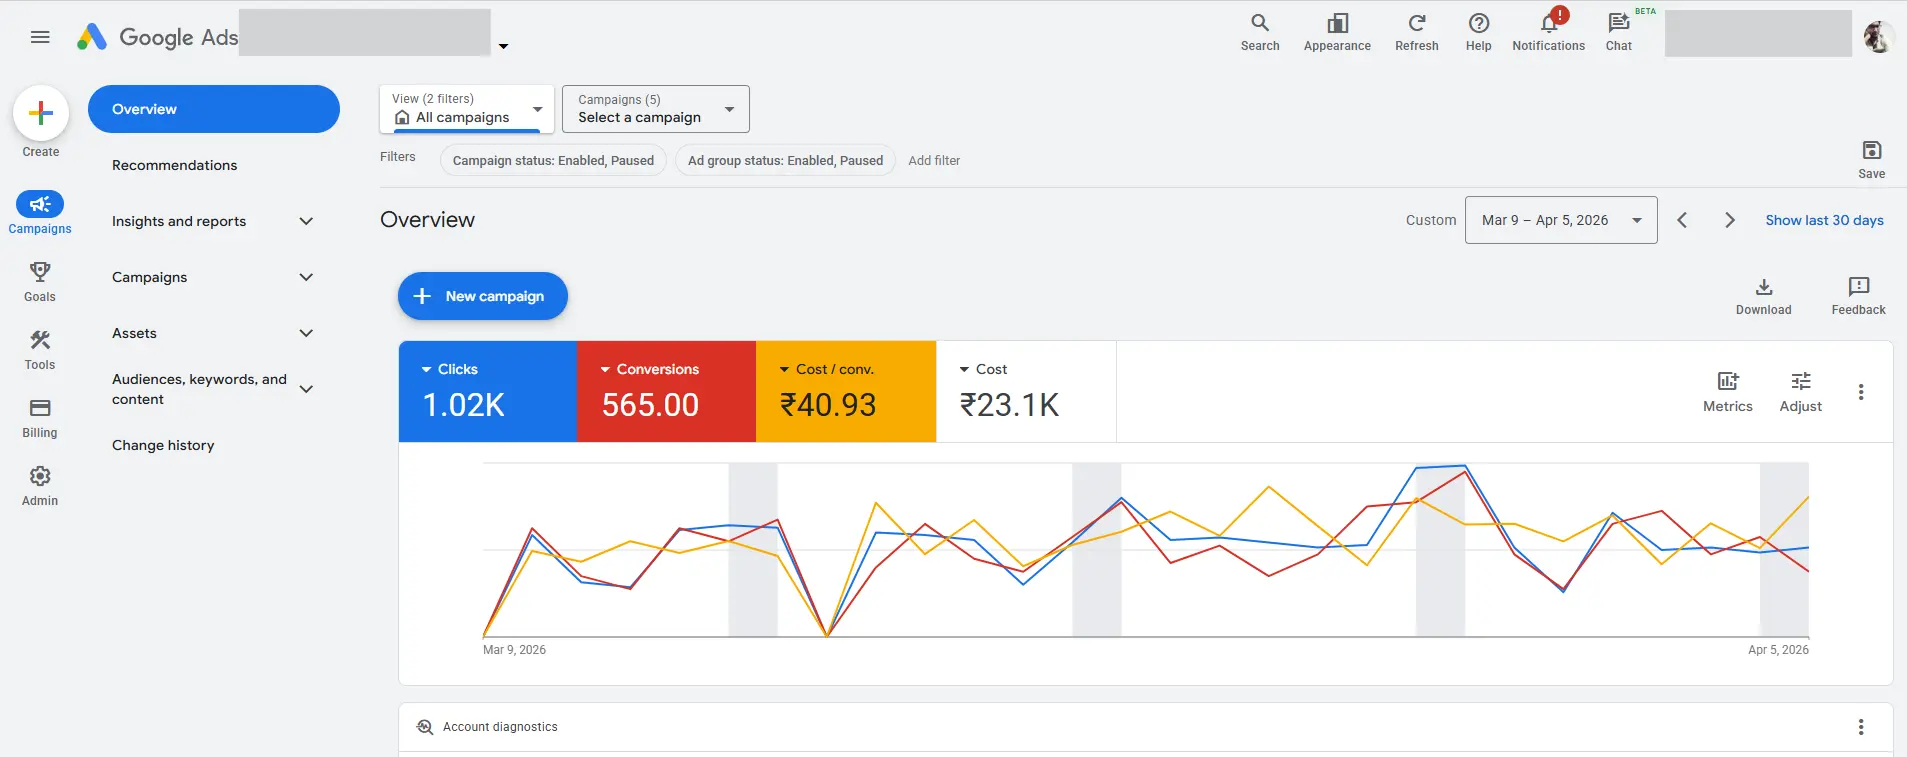Expand the Assets section
The image size is (1907, 757).
coord(306,333)
